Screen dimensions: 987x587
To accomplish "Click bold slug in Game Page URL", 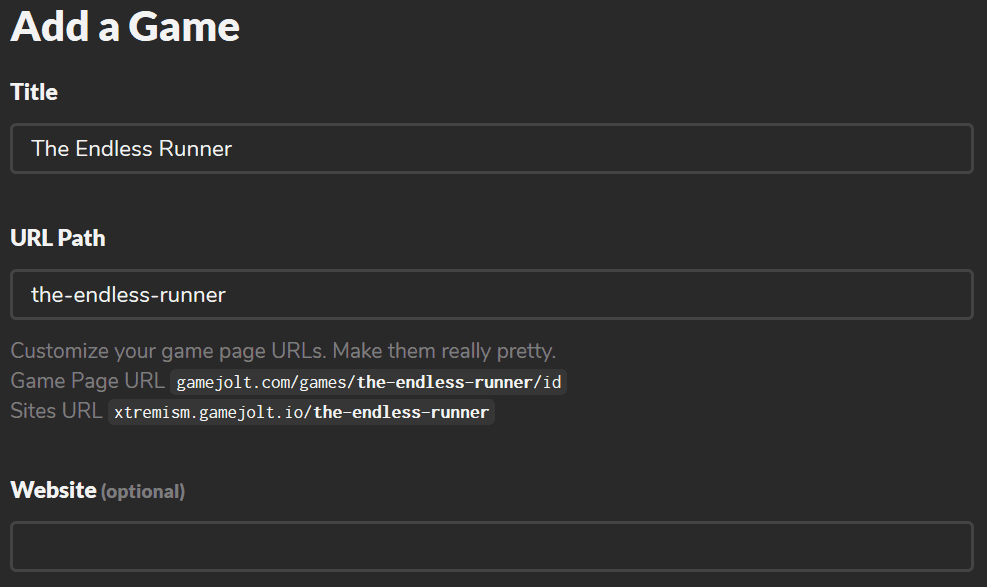I will coord(445,382).
